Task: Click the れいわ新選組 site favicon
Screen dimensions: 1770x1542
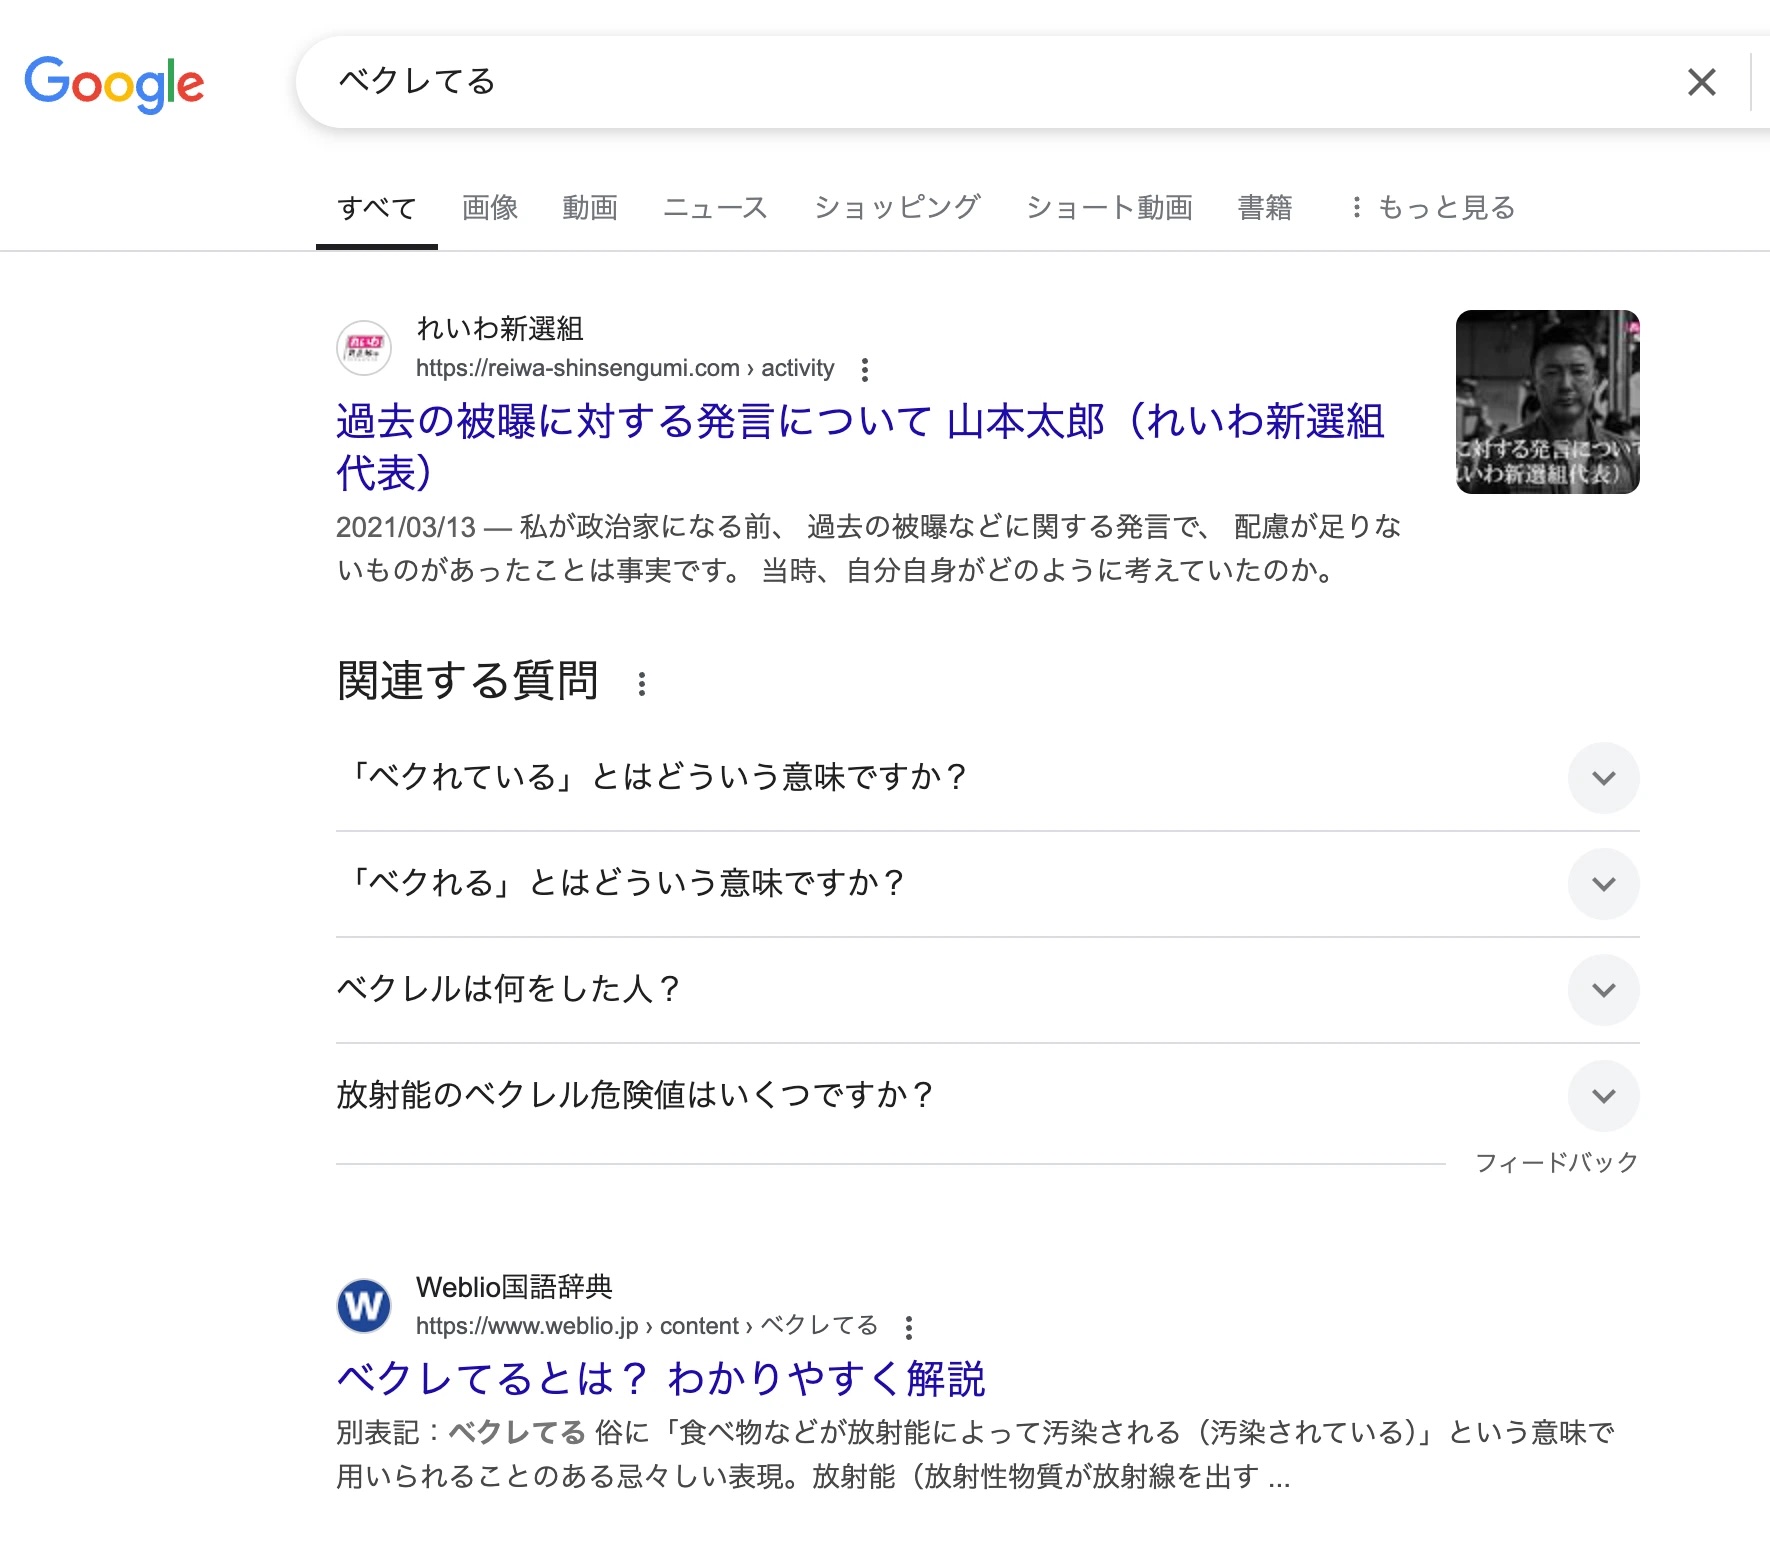Action: (364, 348)
